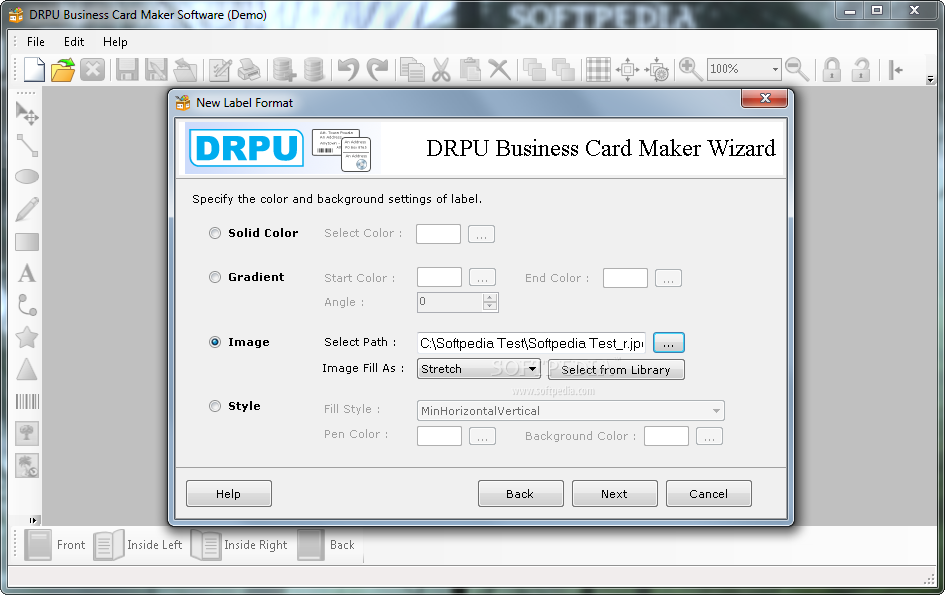
Task: Open the File menu
Action: click(36, 42)
